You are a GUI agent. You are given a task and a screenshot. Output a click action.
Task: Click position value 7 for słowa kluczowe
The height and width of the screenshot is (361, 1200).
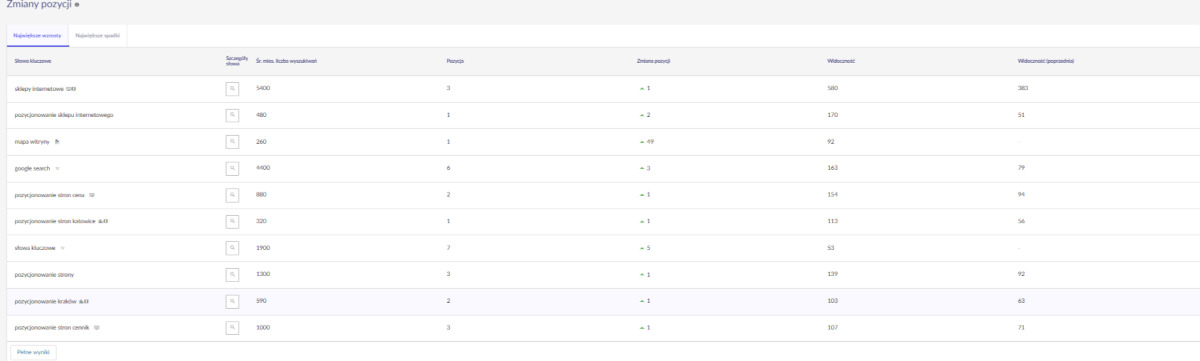448,247
